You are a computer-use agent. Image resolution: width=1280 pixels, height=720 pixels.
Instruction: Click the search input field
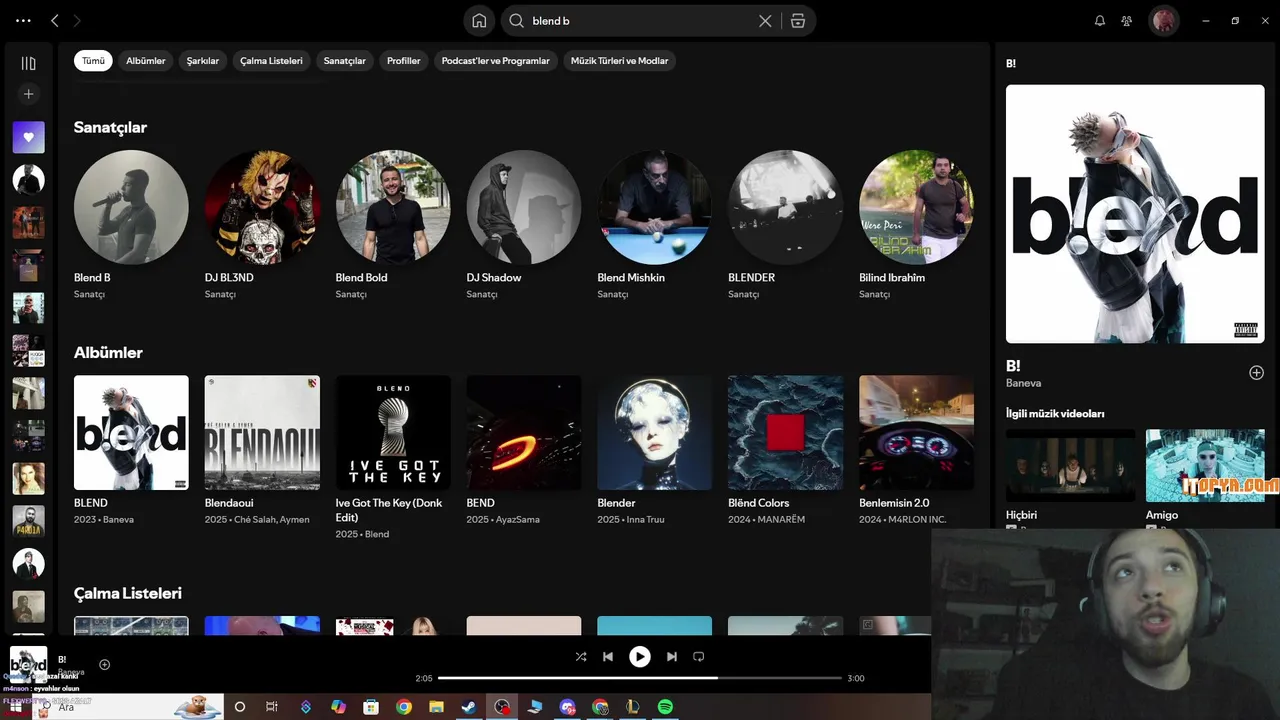(640, 21)
